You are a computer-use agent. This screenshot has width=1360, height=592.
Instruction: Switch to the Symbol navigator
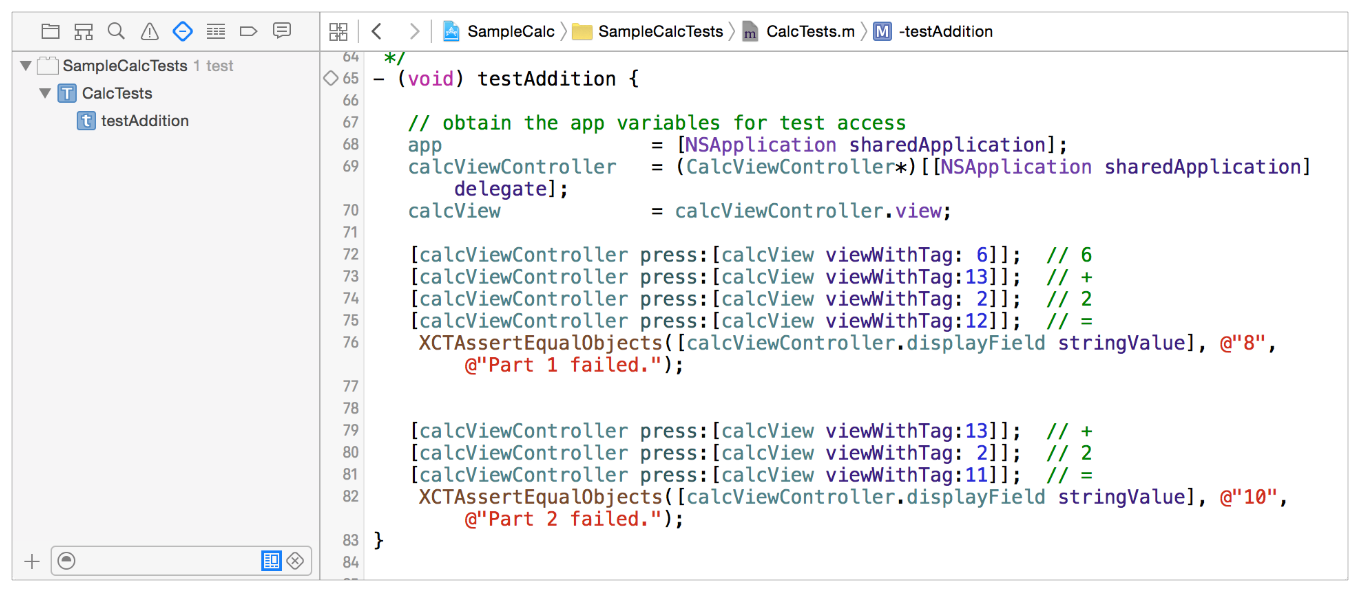(x=83, y=31)
